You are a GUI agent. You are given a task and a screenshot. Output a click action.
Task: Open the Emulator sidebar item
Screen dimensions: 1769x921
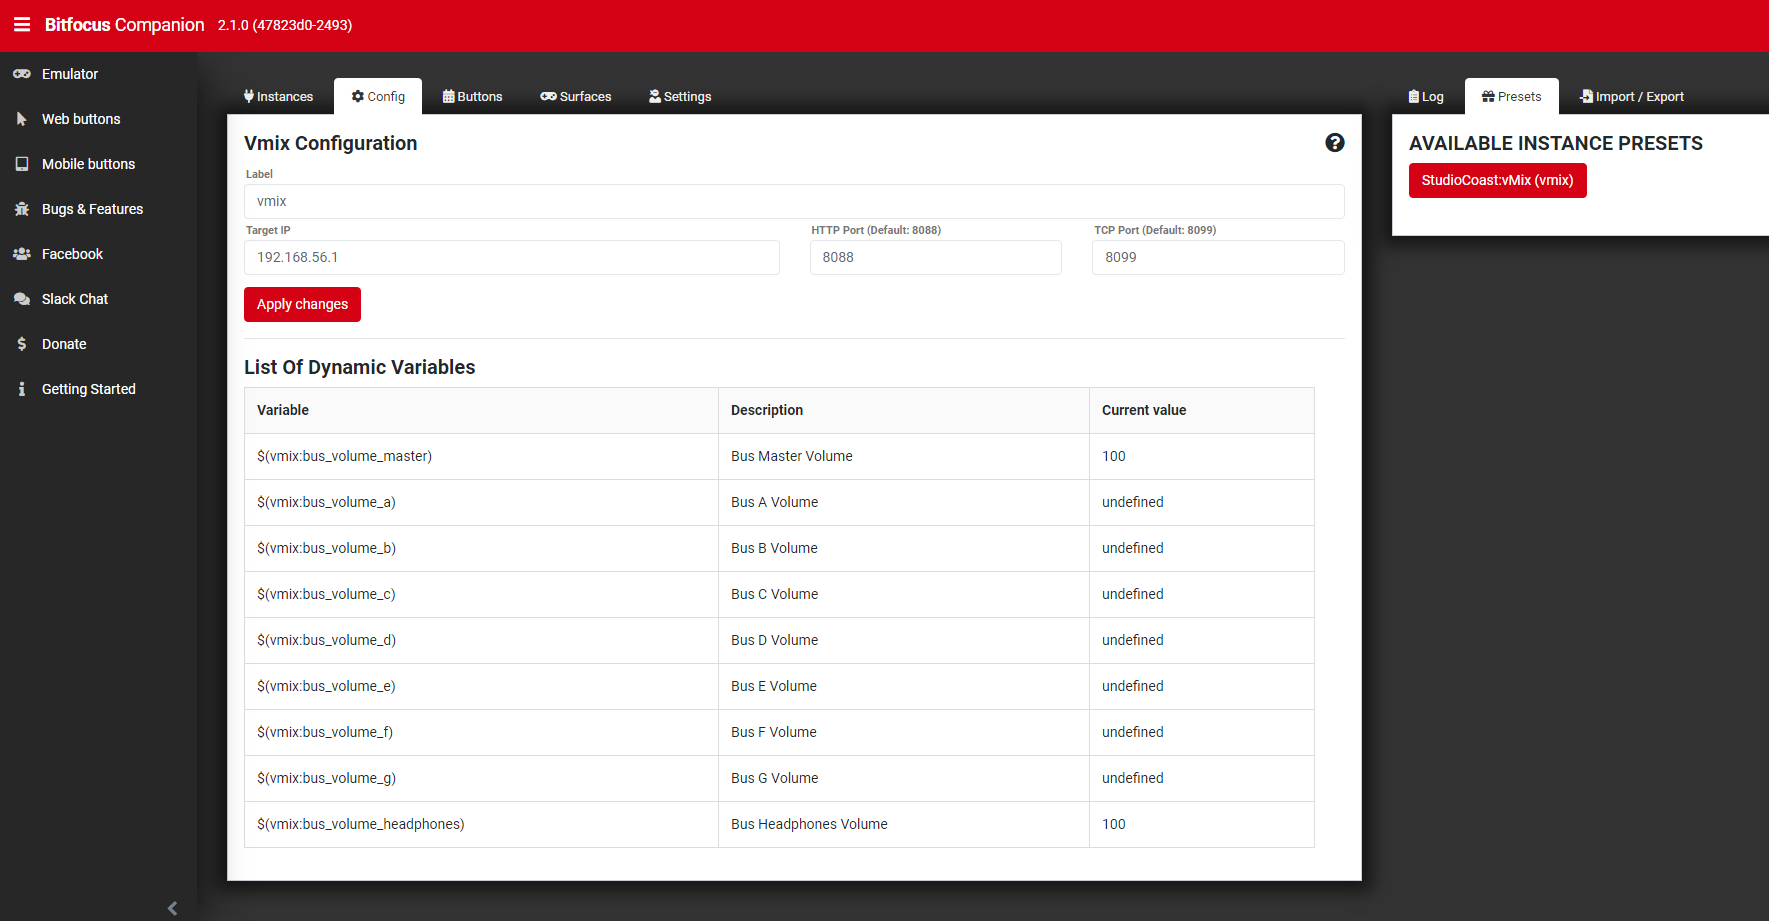pos(98,74)
